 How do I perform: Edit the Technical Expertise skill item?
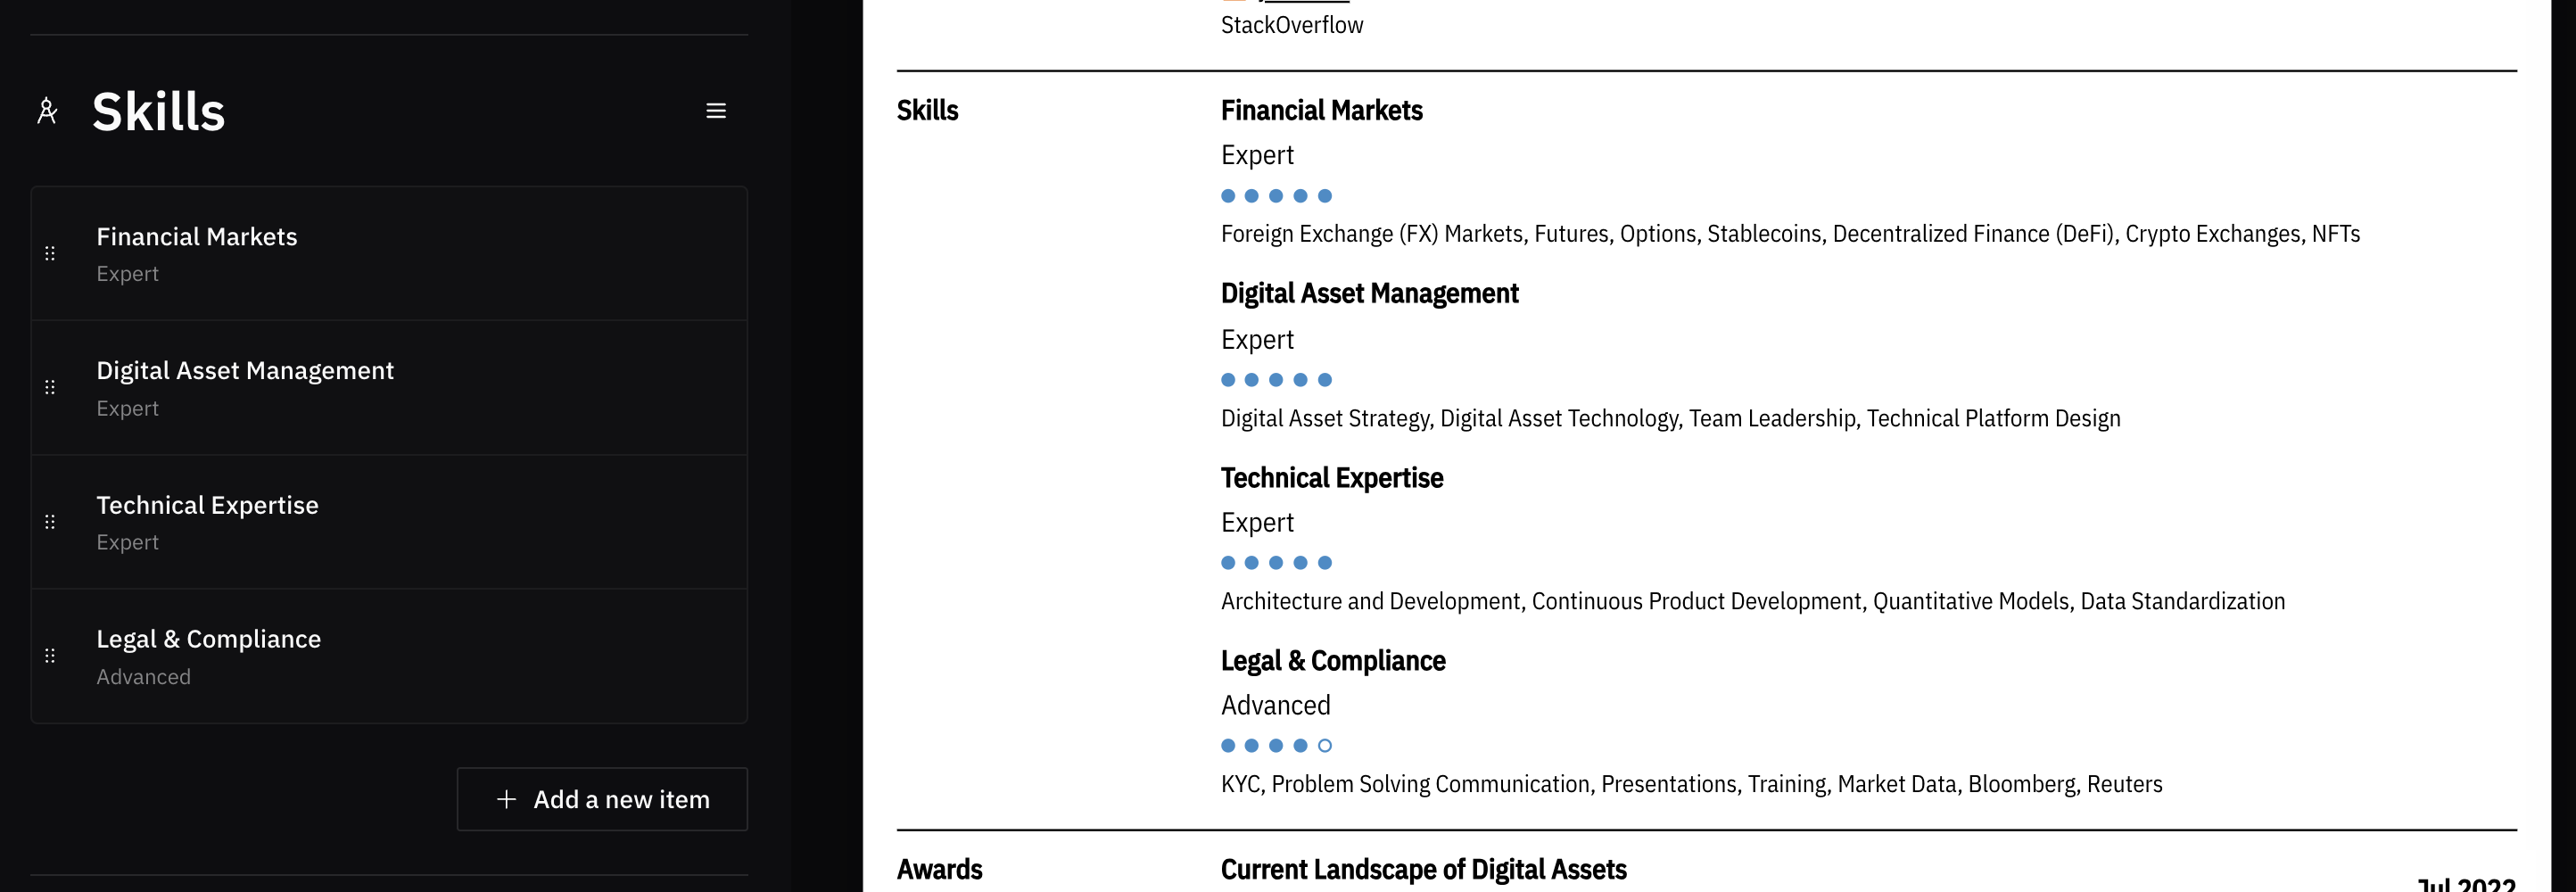pyautogui.click(x=389, y=522)
